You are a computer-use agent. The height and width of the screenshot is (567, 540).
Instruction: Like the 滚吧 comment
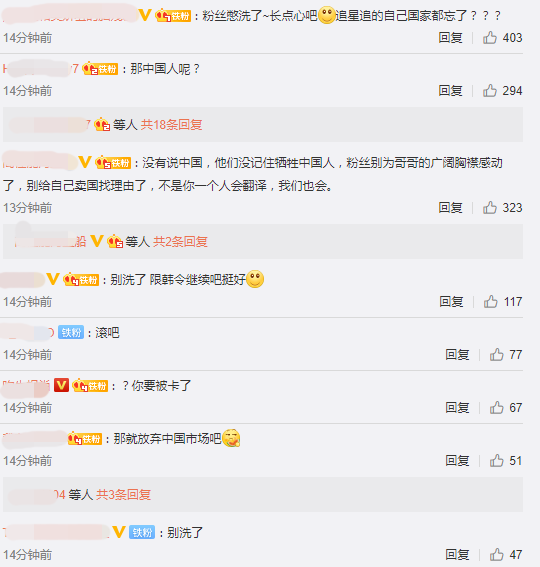pos(497,355)
